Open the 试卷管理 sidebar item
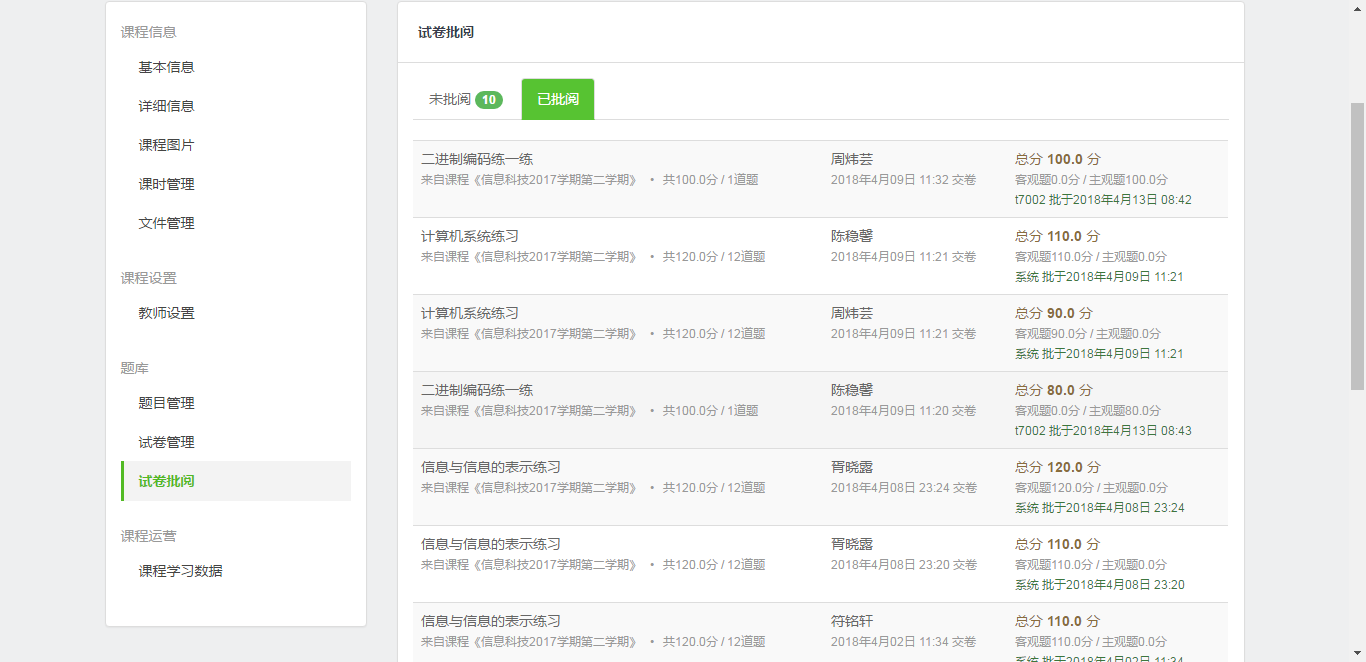Screen dimensions: 1366x662 [x=166, y=442]
